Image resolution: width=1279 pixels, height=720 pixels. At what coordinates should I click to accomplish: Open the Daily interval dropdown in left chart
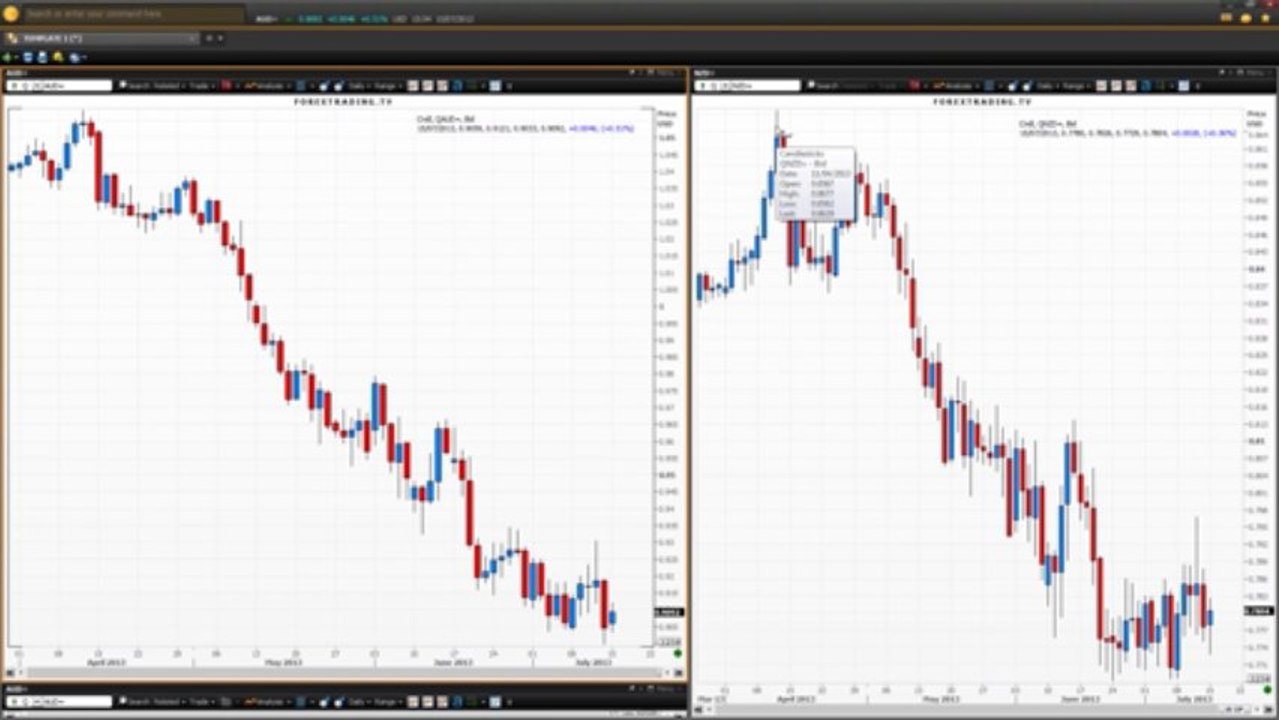358,86
